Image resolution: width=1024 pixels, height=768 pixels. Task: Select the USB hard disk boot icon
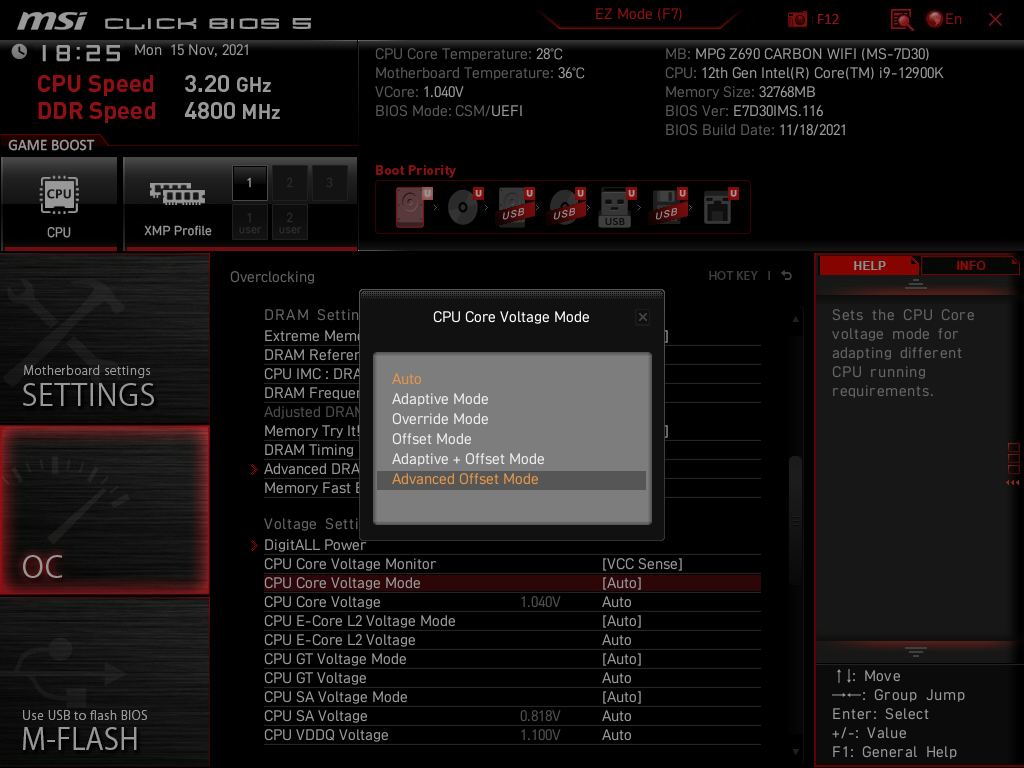515,207
